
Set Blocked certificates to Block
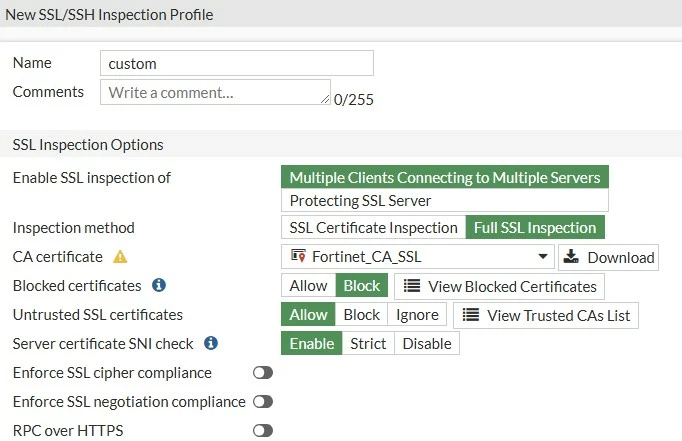pos(361,285)
